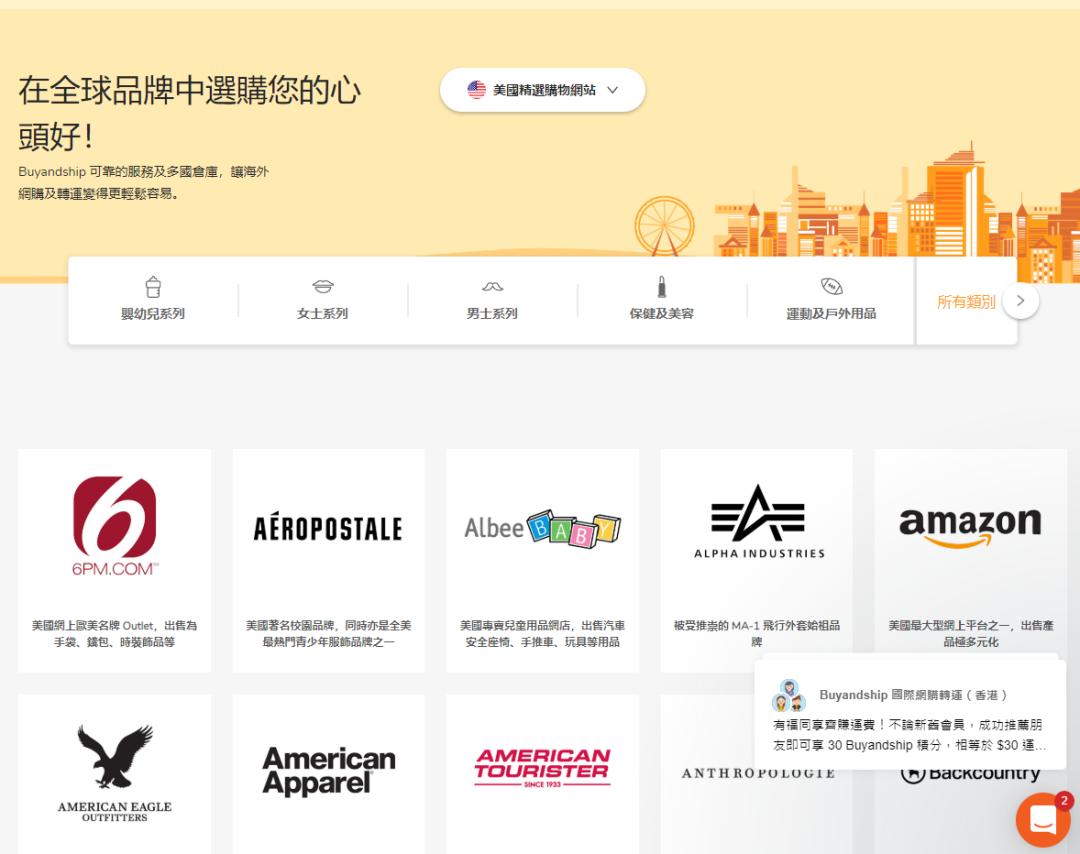
Task: Click the Albee Baby logo
Action: coord(542,527)
